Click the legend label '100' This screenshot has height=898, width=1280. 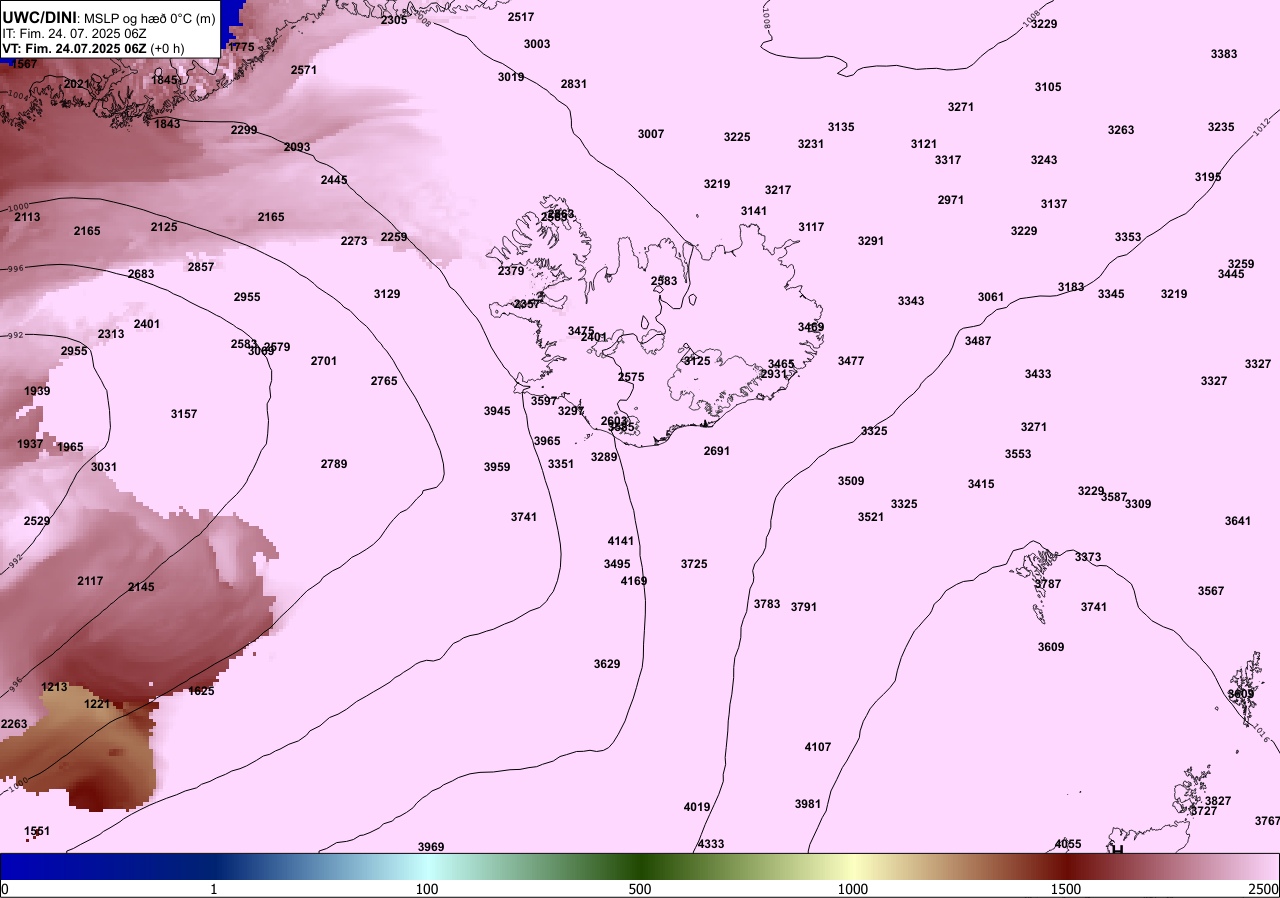[x=427, y=889]
